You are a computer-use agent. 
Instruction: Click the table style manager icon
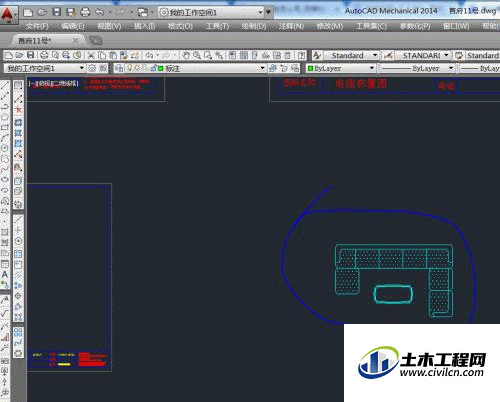click(x=459, y=55)
